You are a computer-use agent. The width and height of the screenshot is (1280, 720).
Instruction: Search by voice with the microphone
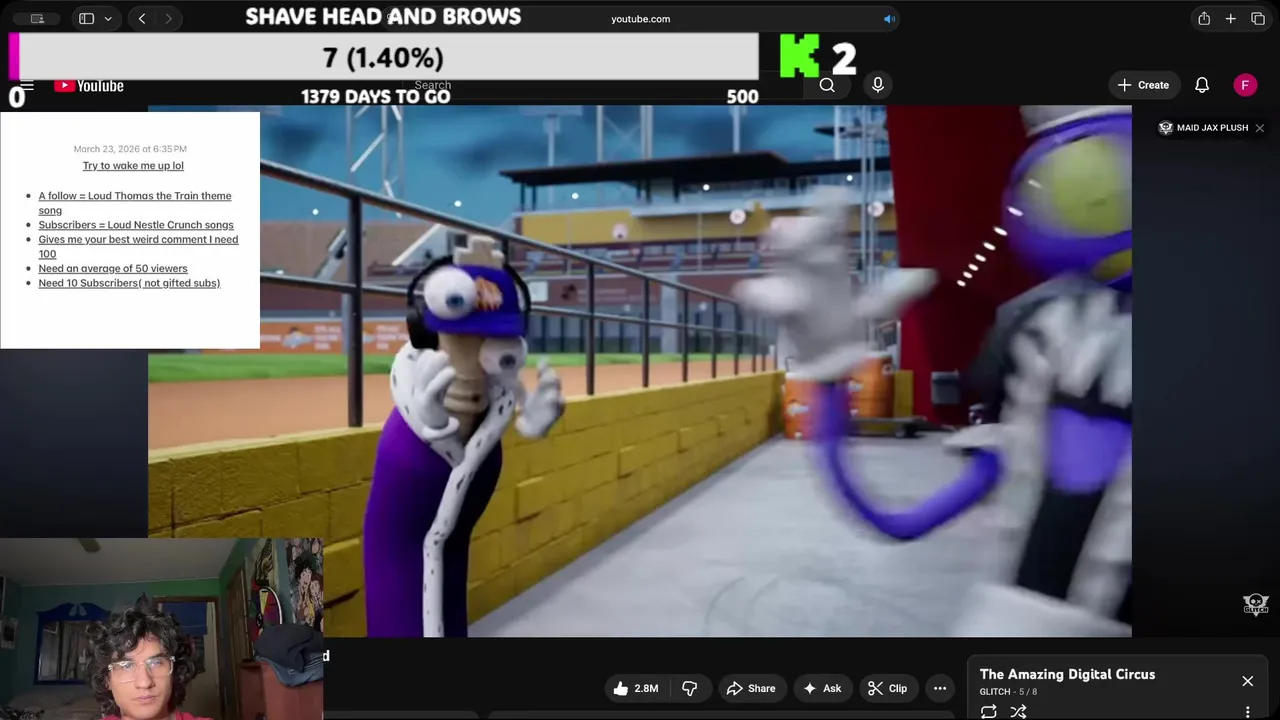coord(877,85)
